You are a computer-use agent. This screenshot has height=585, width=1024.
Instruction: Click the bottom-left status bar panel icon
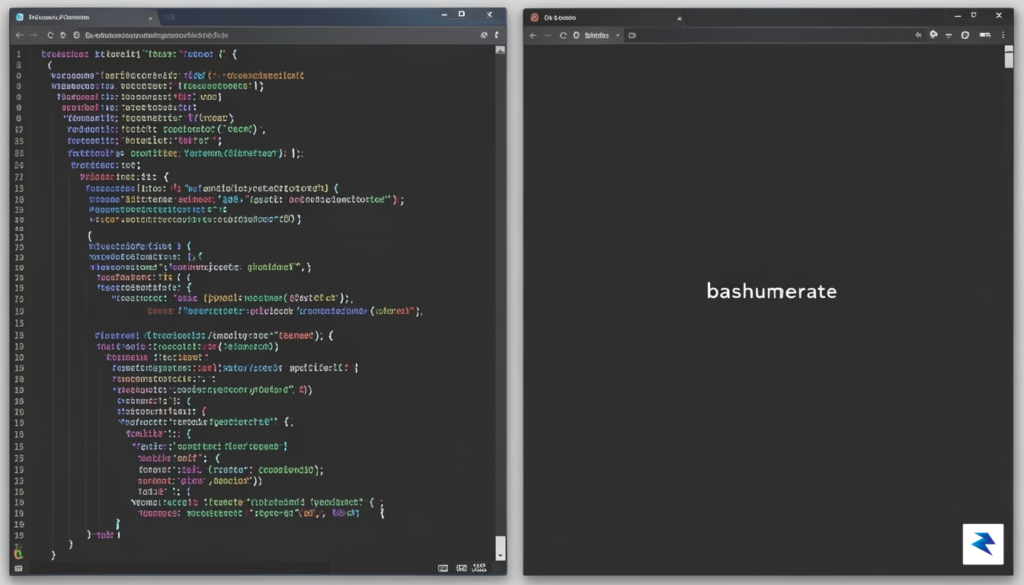pyautogui.click(x=18, y=569)
